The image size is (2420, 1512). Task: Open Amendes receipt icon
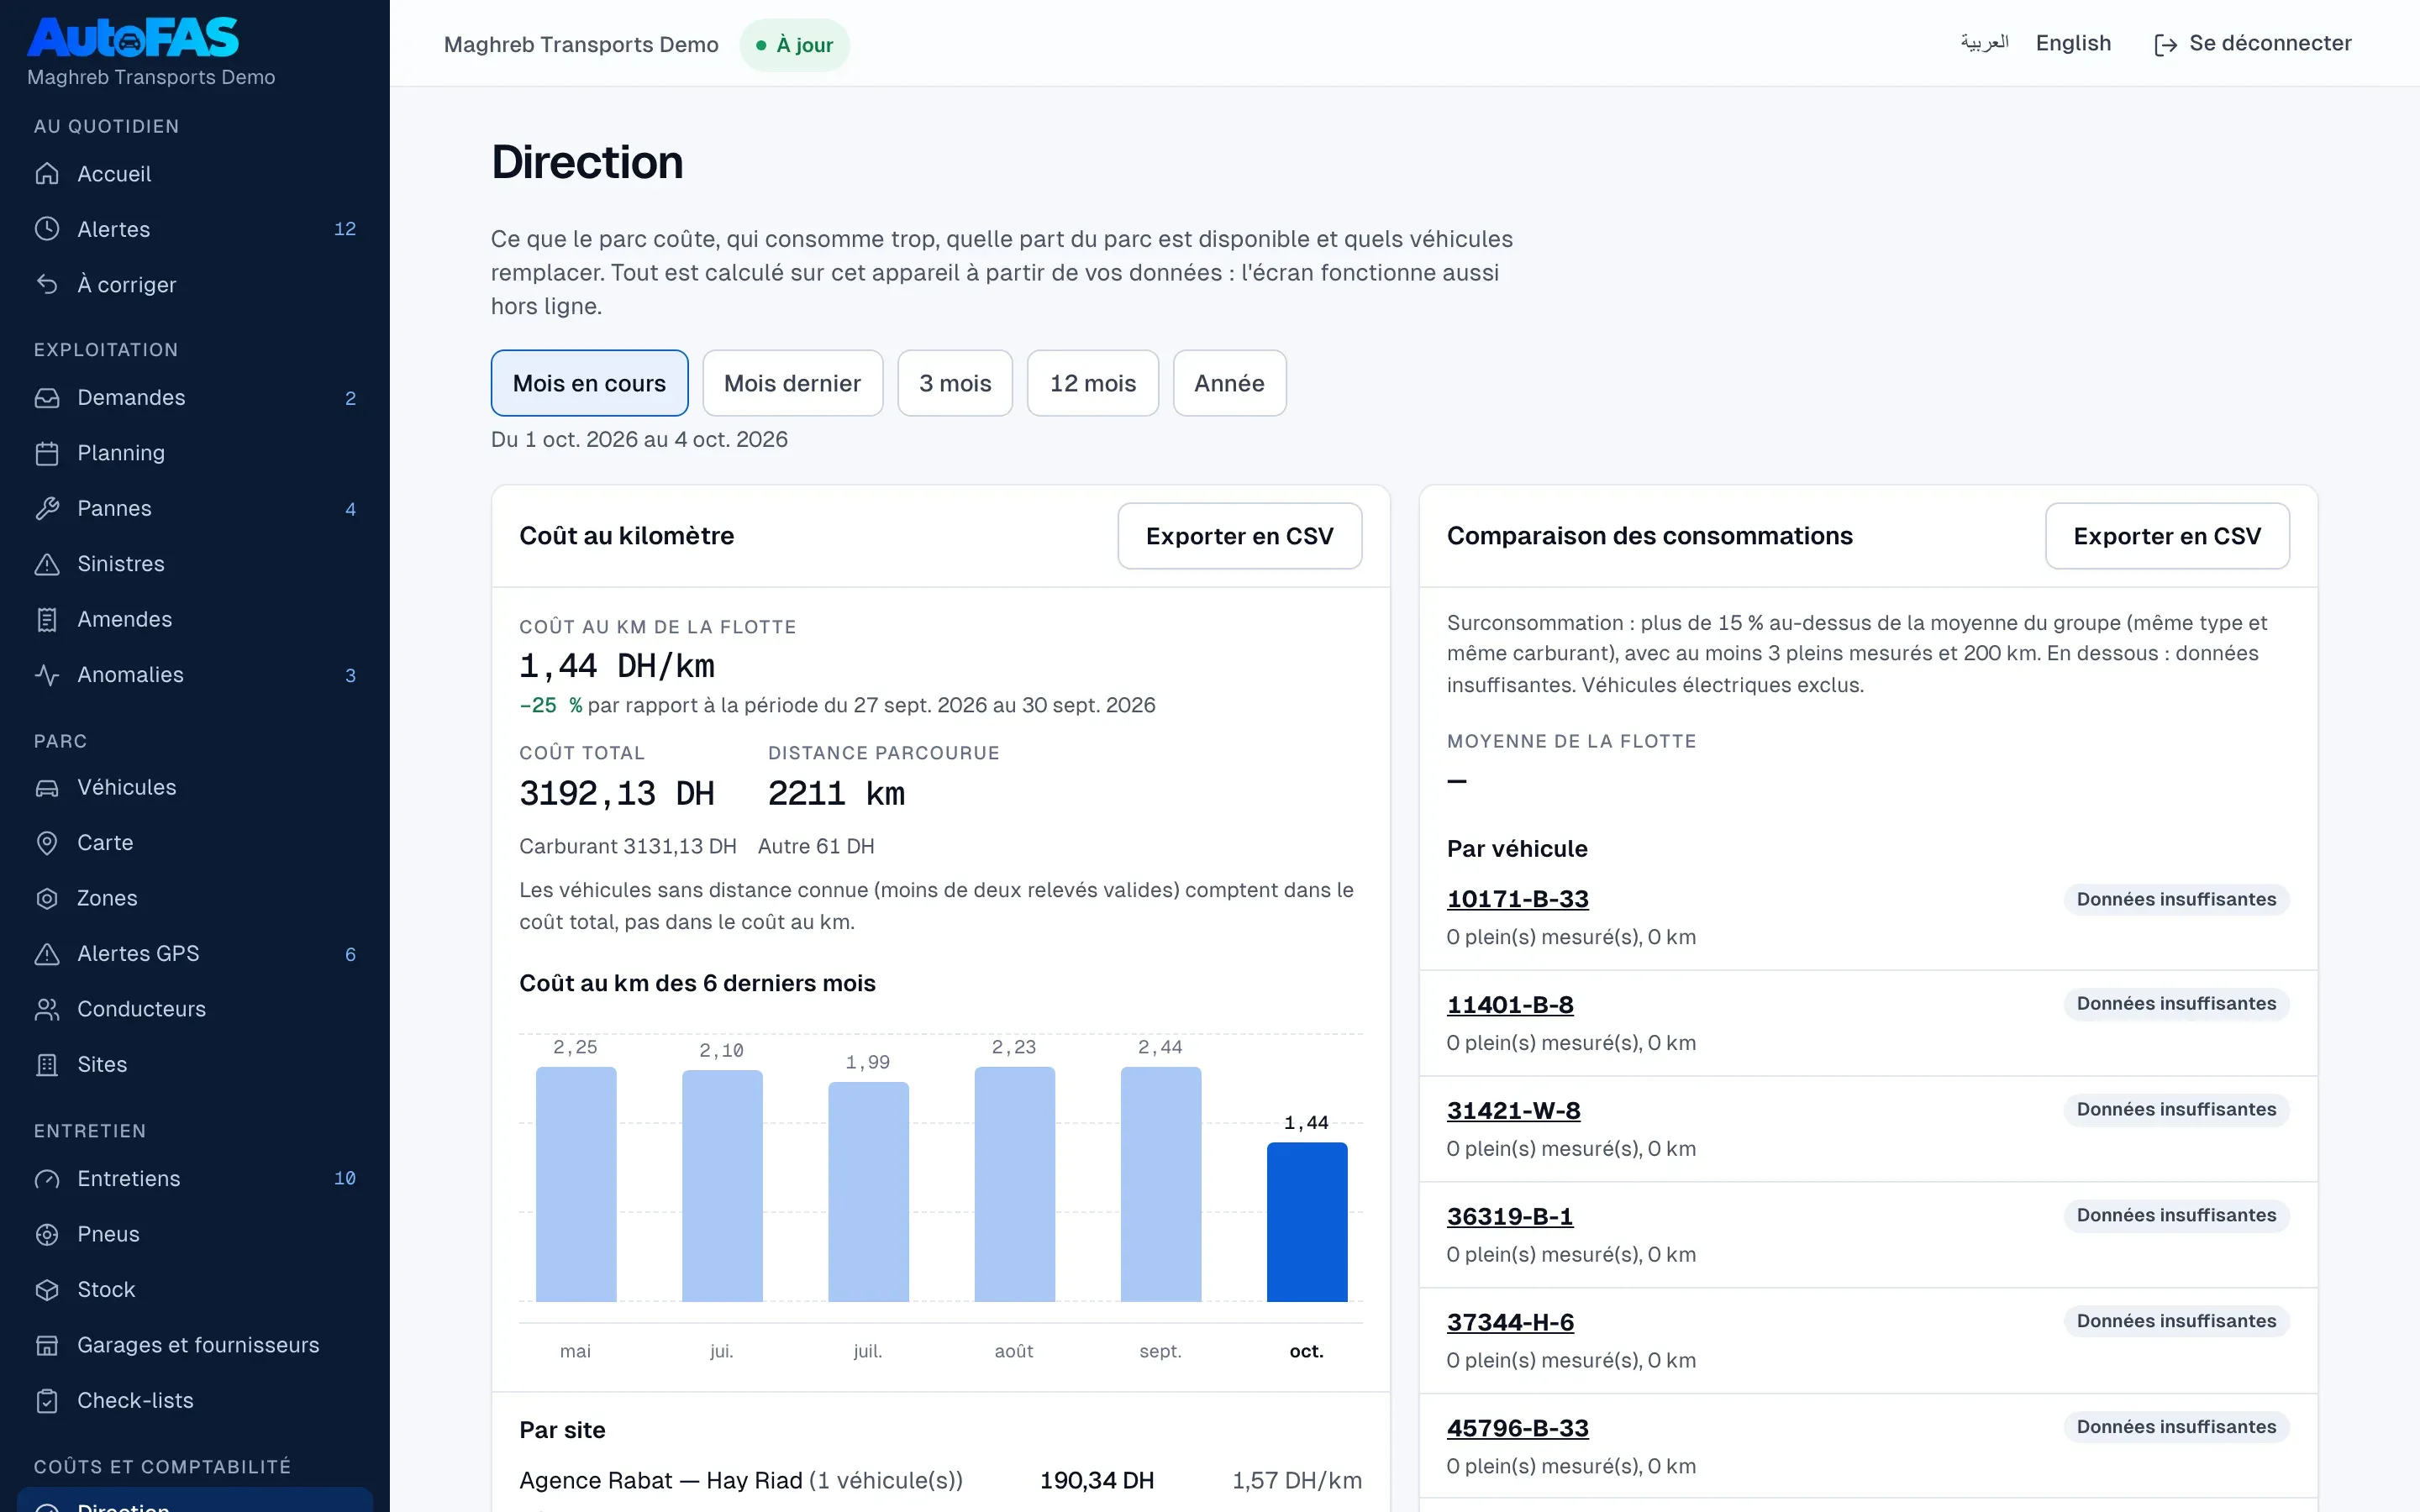[x=47, y=620]
